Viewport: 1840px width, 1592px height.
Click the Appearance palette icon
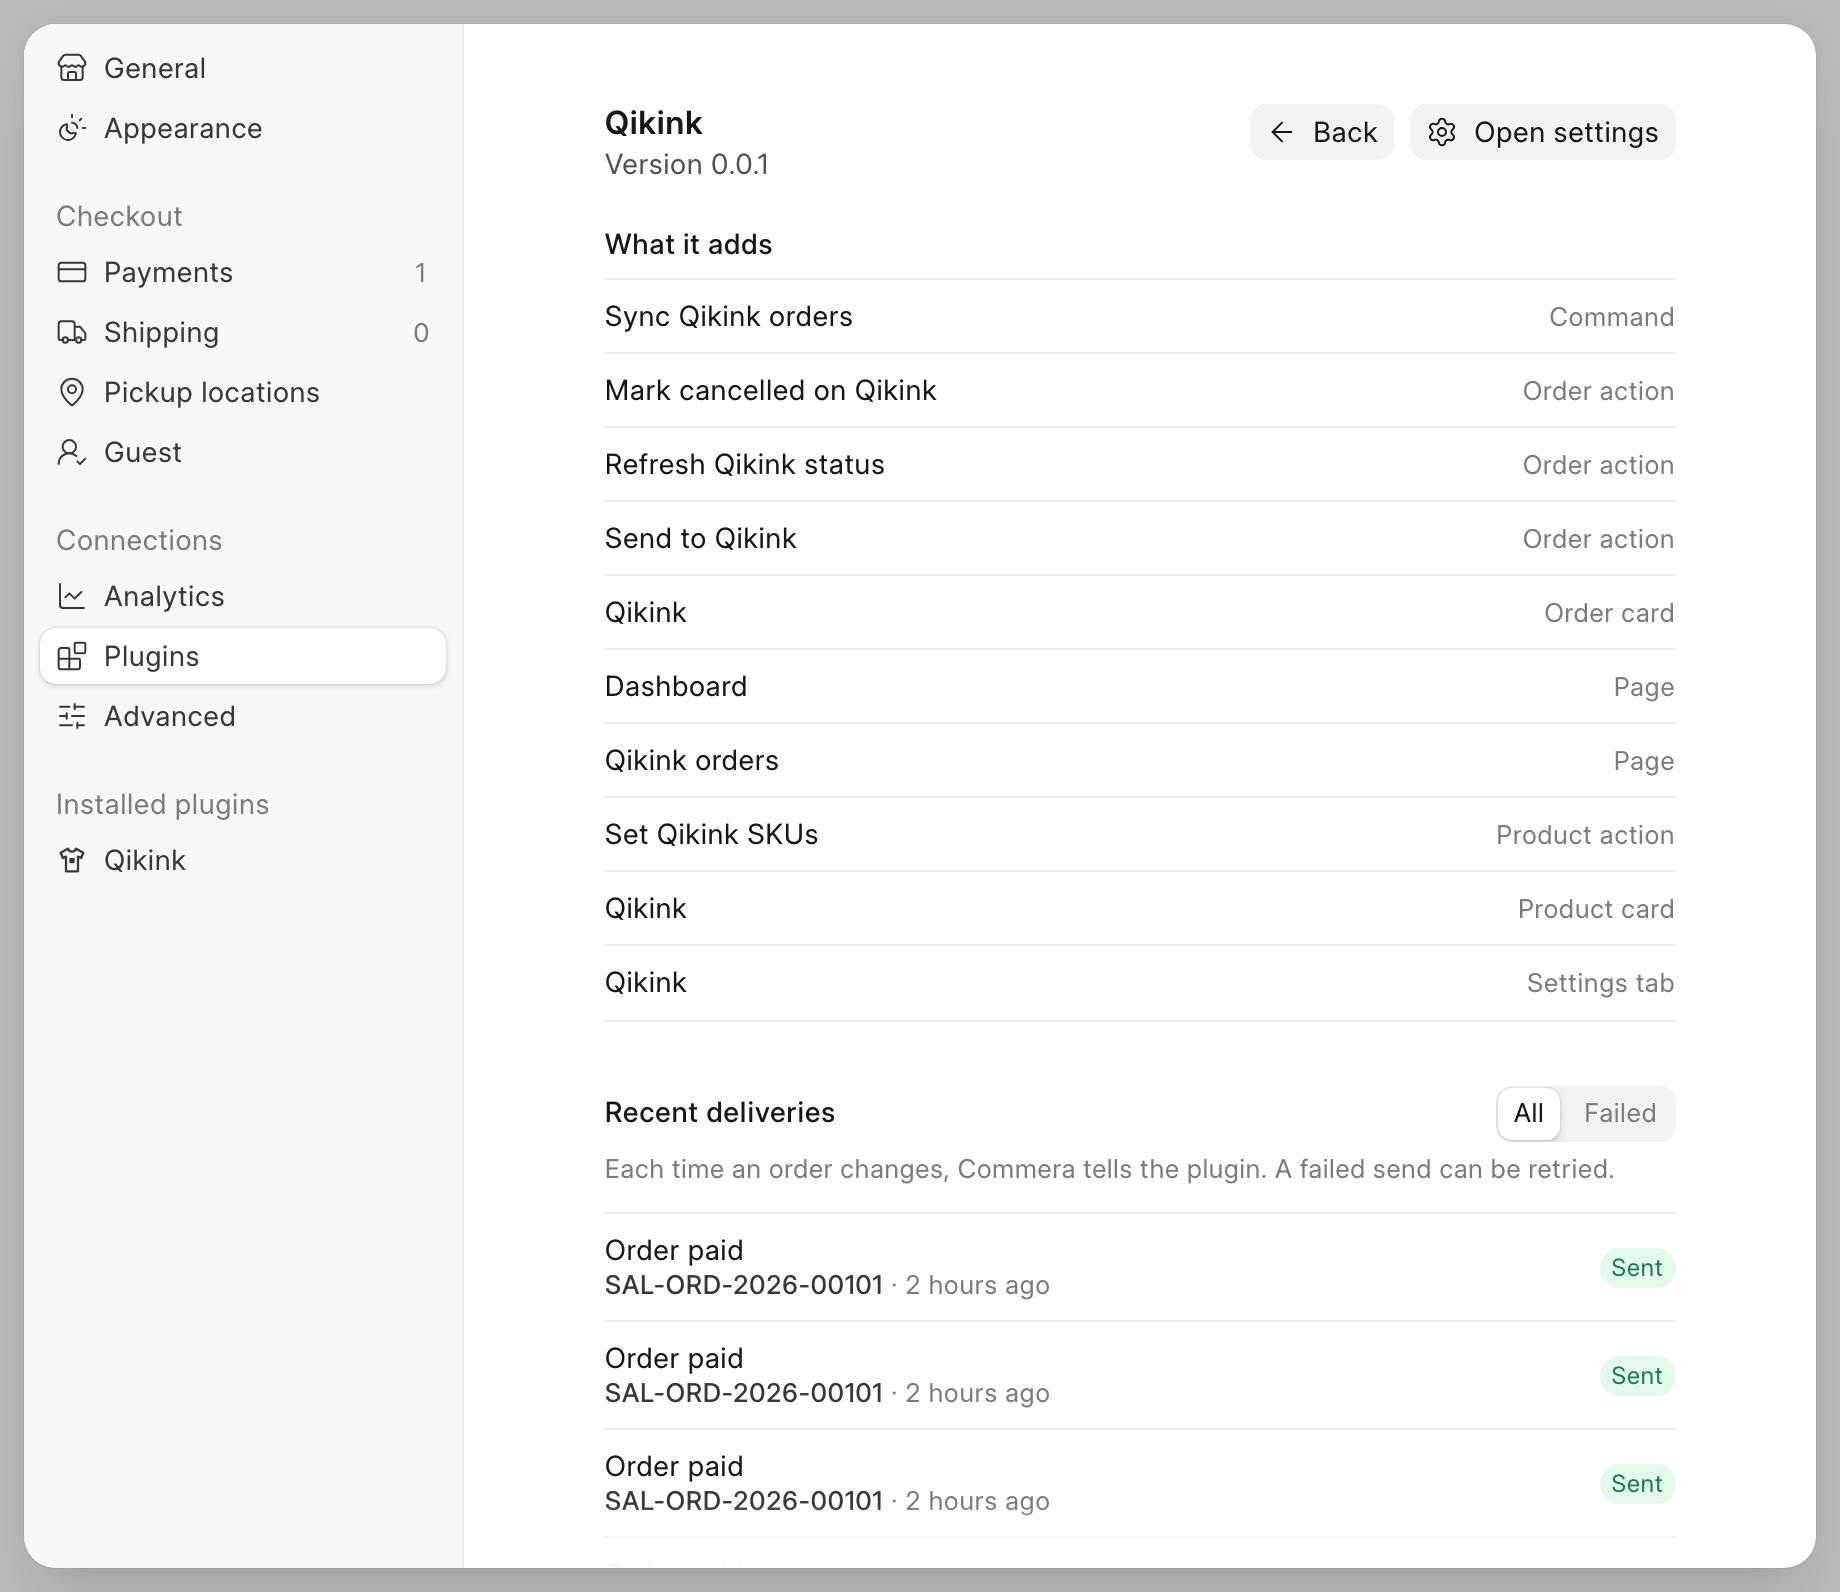(x=72, y=128)
